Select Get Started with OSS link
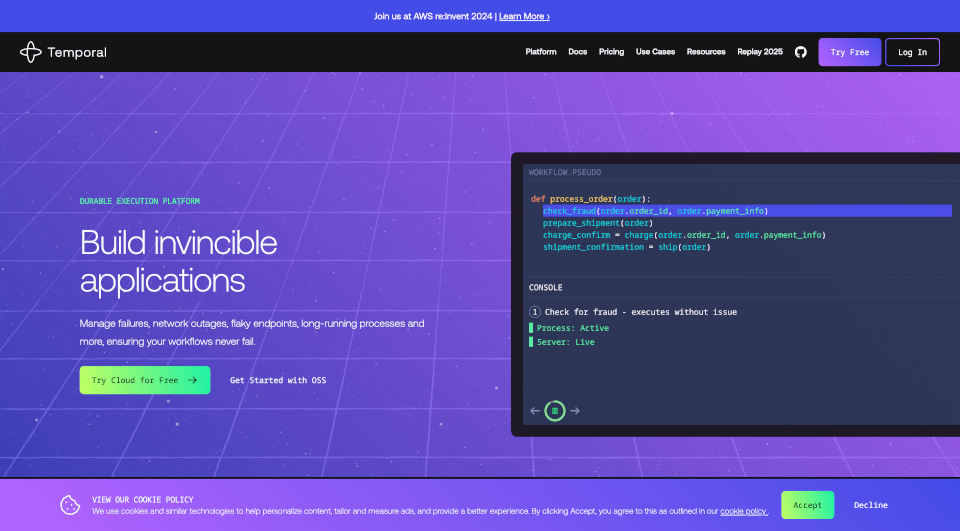This screenshot has height=531, width=960. coord(278,380)
